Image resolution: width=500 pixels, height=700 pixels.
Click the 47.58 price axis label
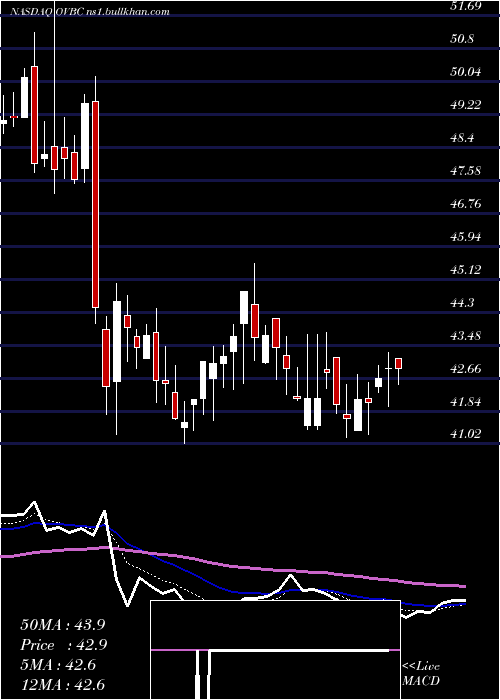pos(466,171)
